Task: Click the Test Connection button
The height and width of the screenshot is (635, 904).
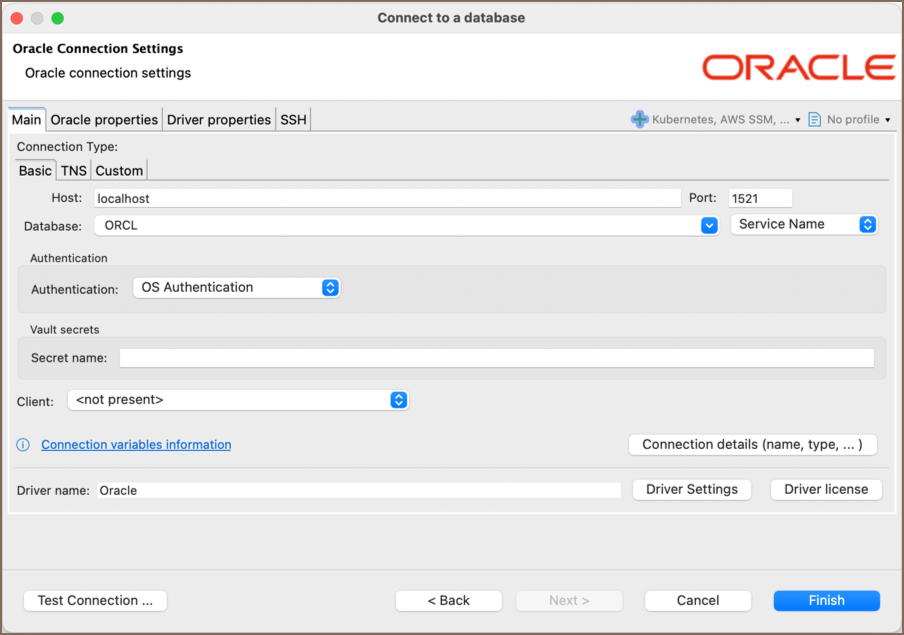Action: pyautogui.click(x=95, y=600)
